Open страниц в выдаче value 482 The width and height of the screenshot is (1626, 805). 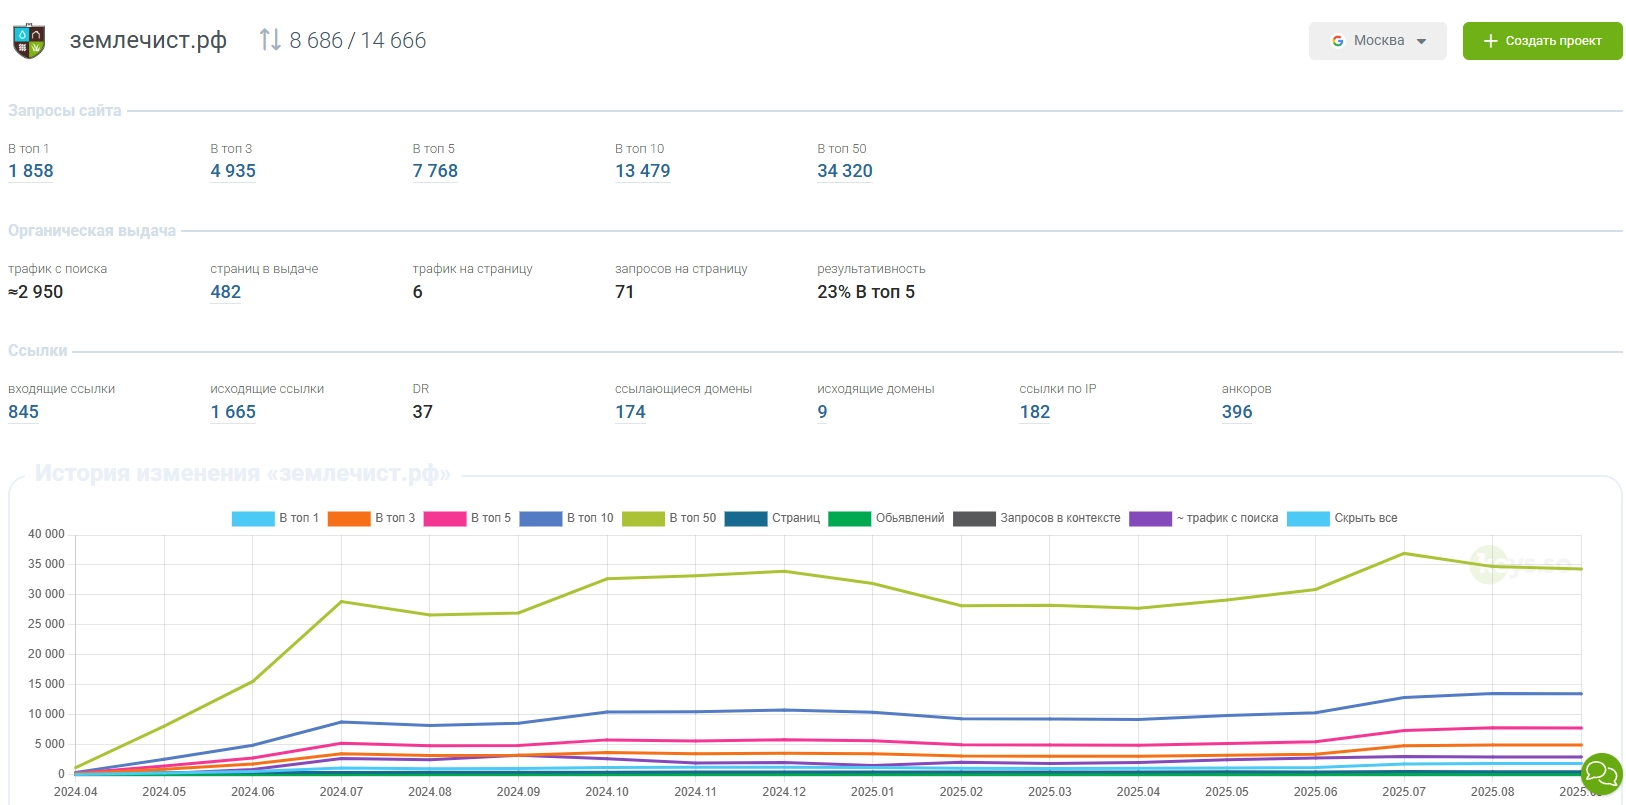click(x=225, y=292)
